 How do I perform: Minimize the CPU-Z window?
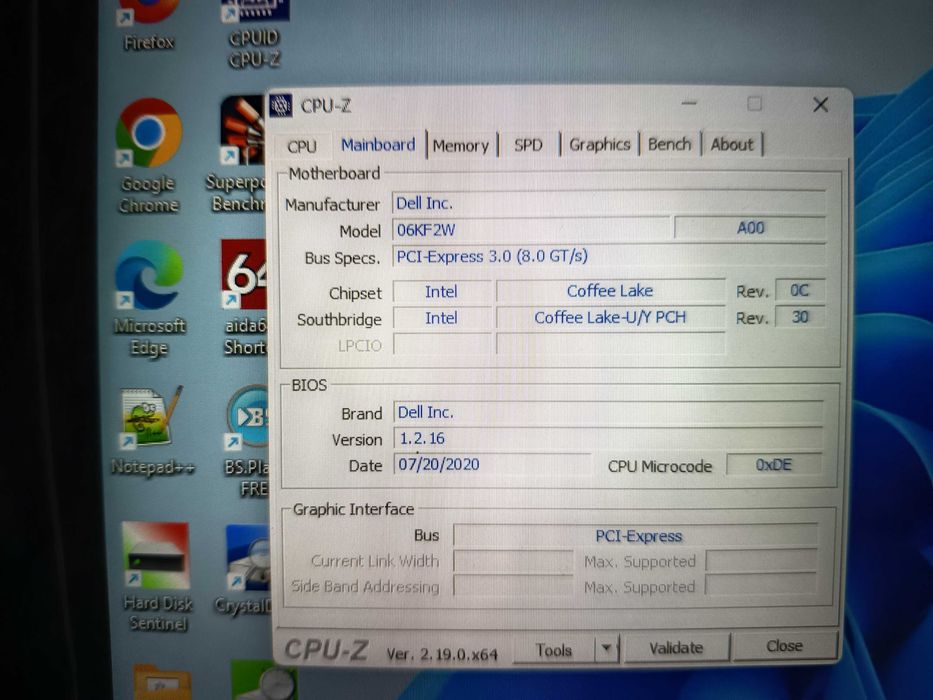pos(689,104)
